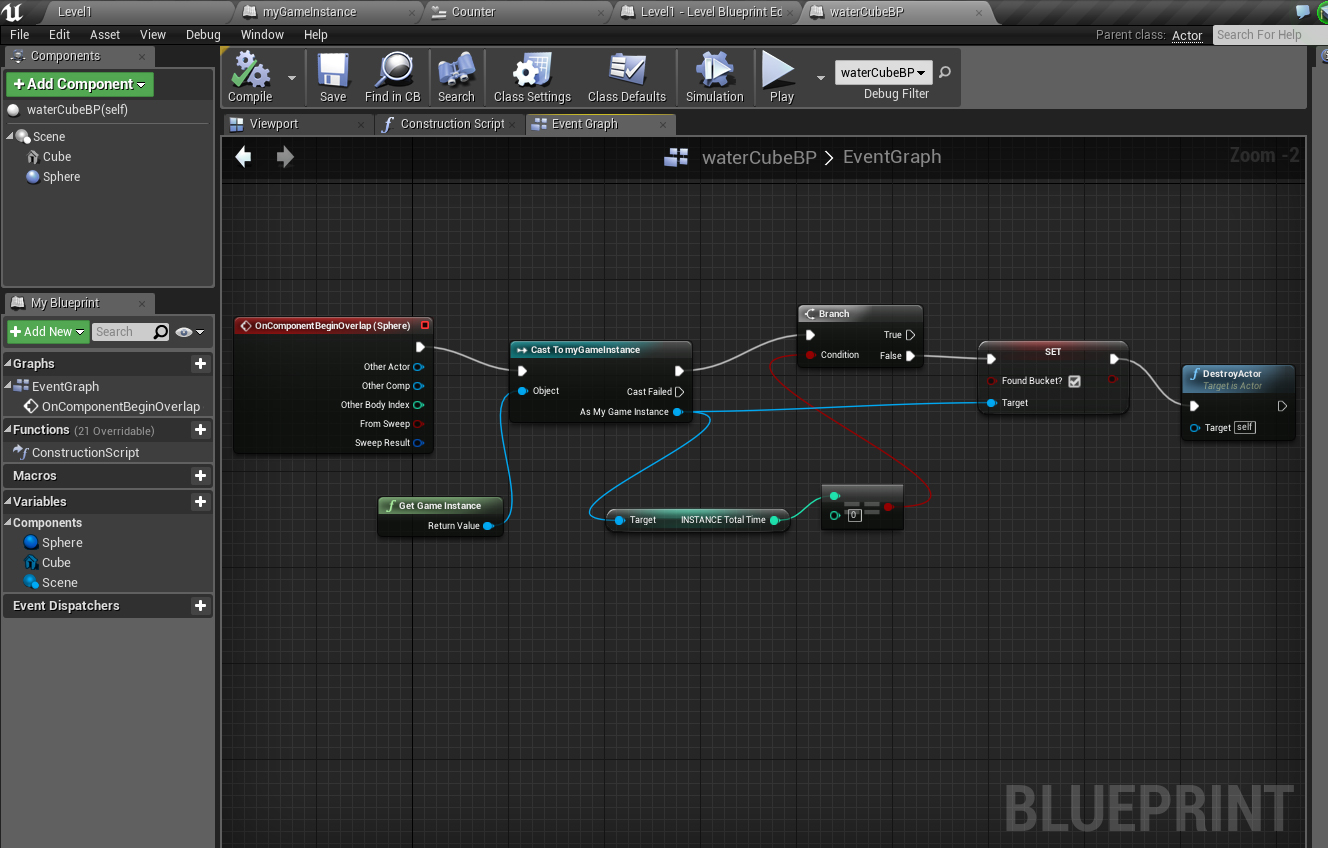Screen dimensions: 1328x848
Task: Add a new variable with plus button
Action: 200,502
